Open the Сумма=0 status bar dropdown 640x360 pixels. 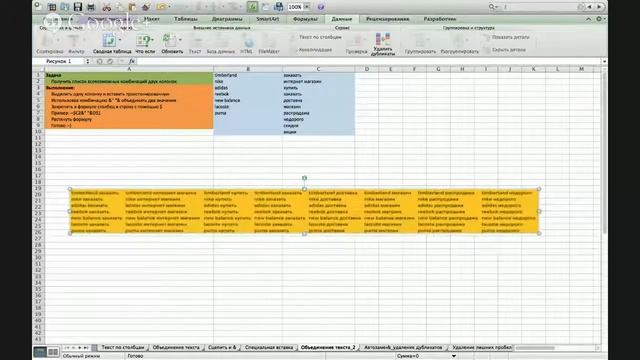[453, 356]
